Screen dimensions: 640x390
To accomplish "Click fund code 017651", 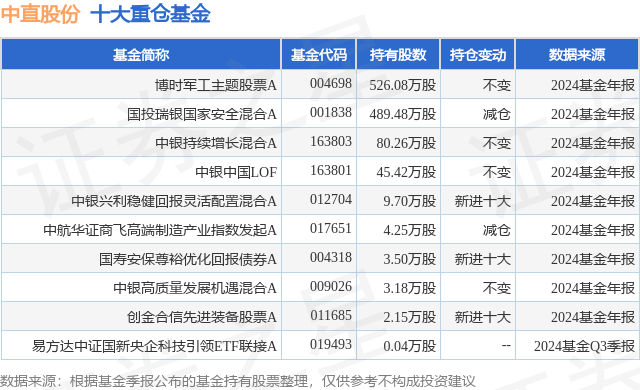I will click(x=331, y=228).
